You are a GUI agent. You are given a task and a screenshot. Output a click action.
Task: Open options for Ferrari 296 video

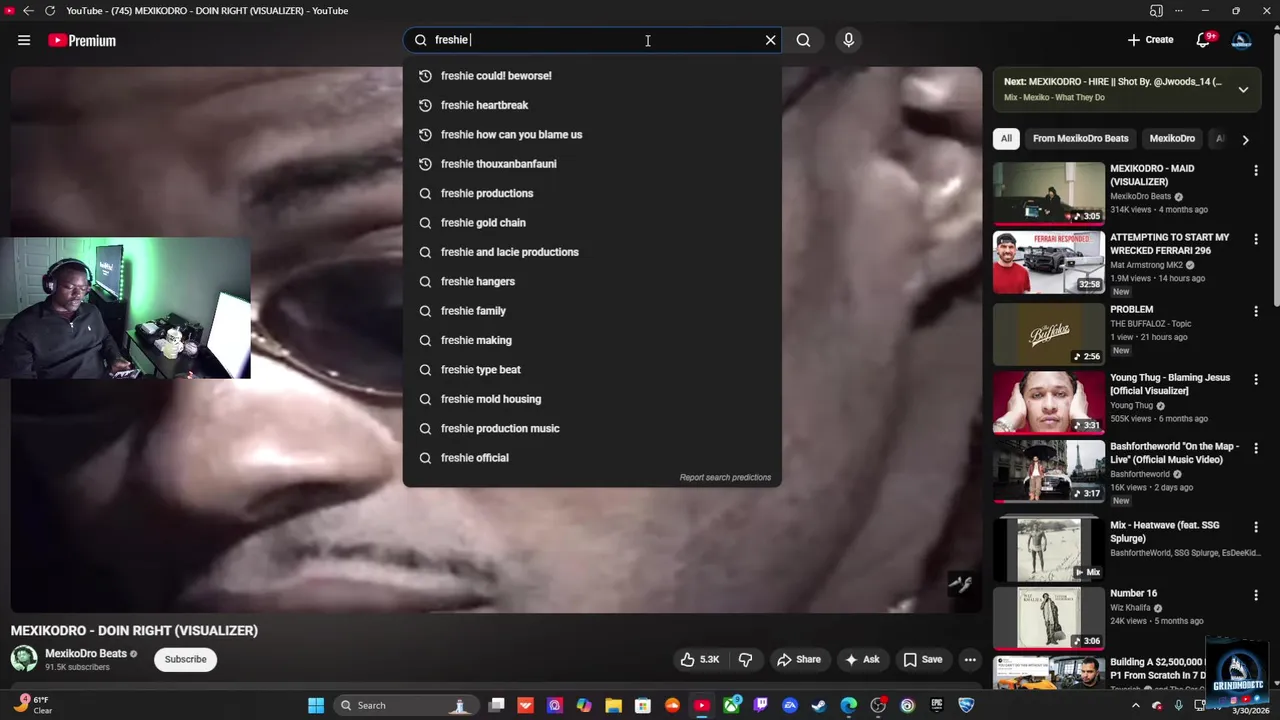pyautogui.click(x=1256, y=240)
